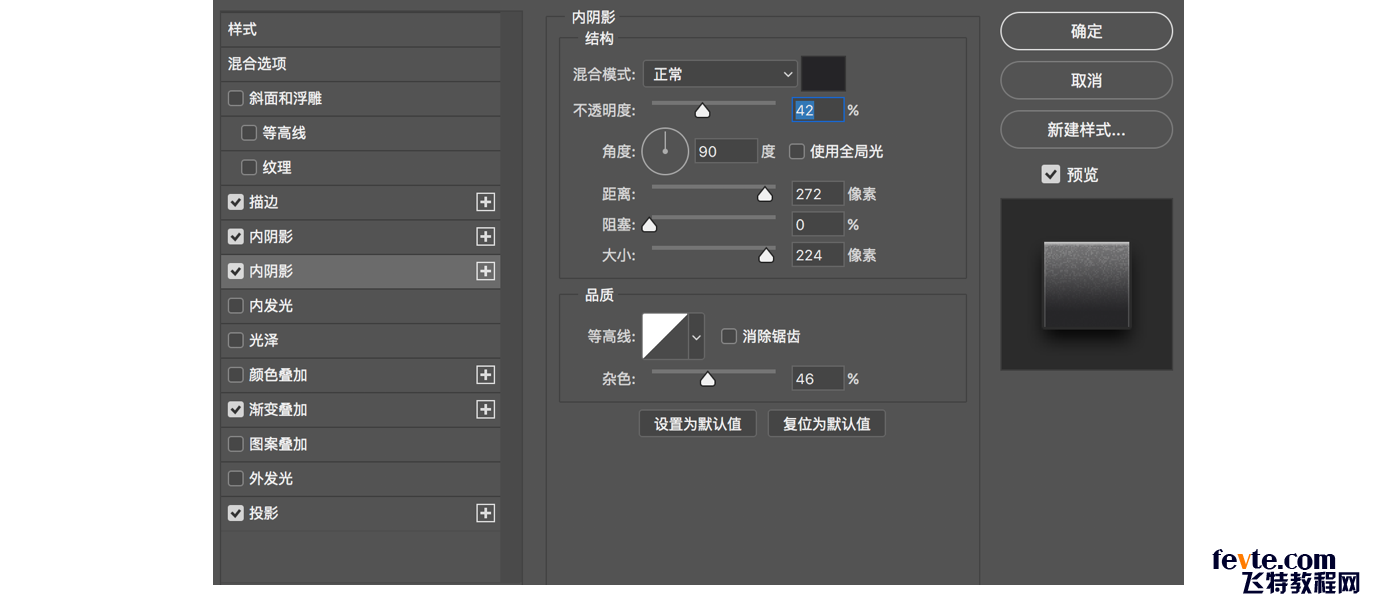
Task: Add another 投影 with plus icon
Action: (x=485, y=513)
